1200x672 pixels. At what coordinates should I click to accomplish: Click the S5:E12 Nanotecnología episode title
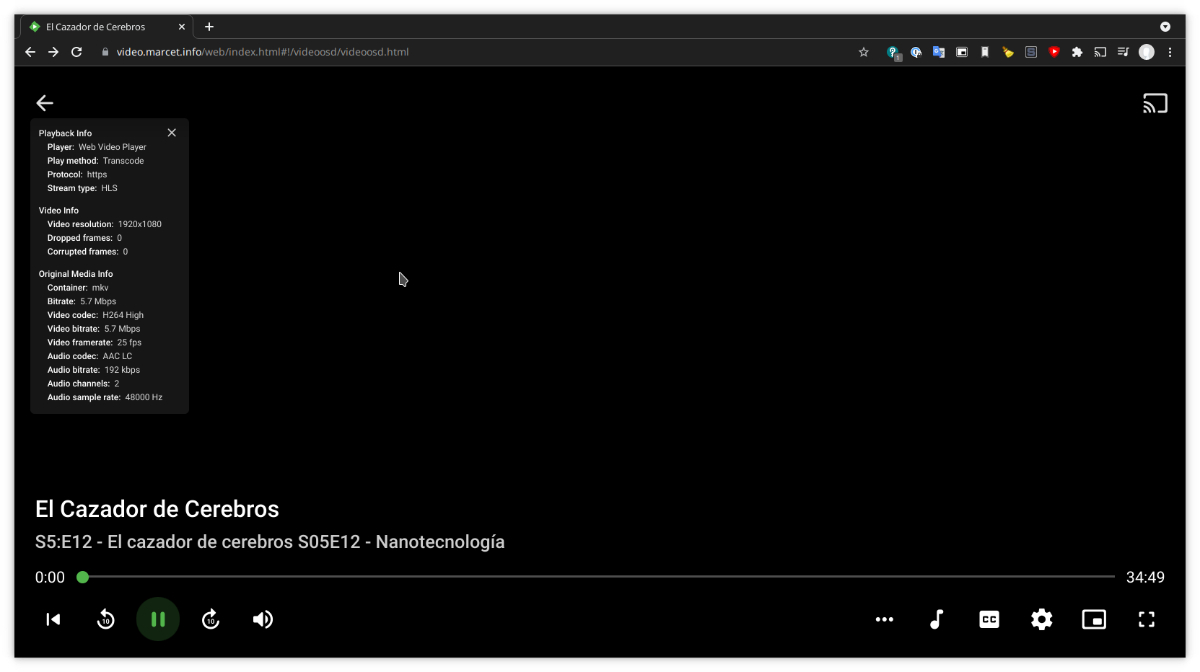(270, 542)
